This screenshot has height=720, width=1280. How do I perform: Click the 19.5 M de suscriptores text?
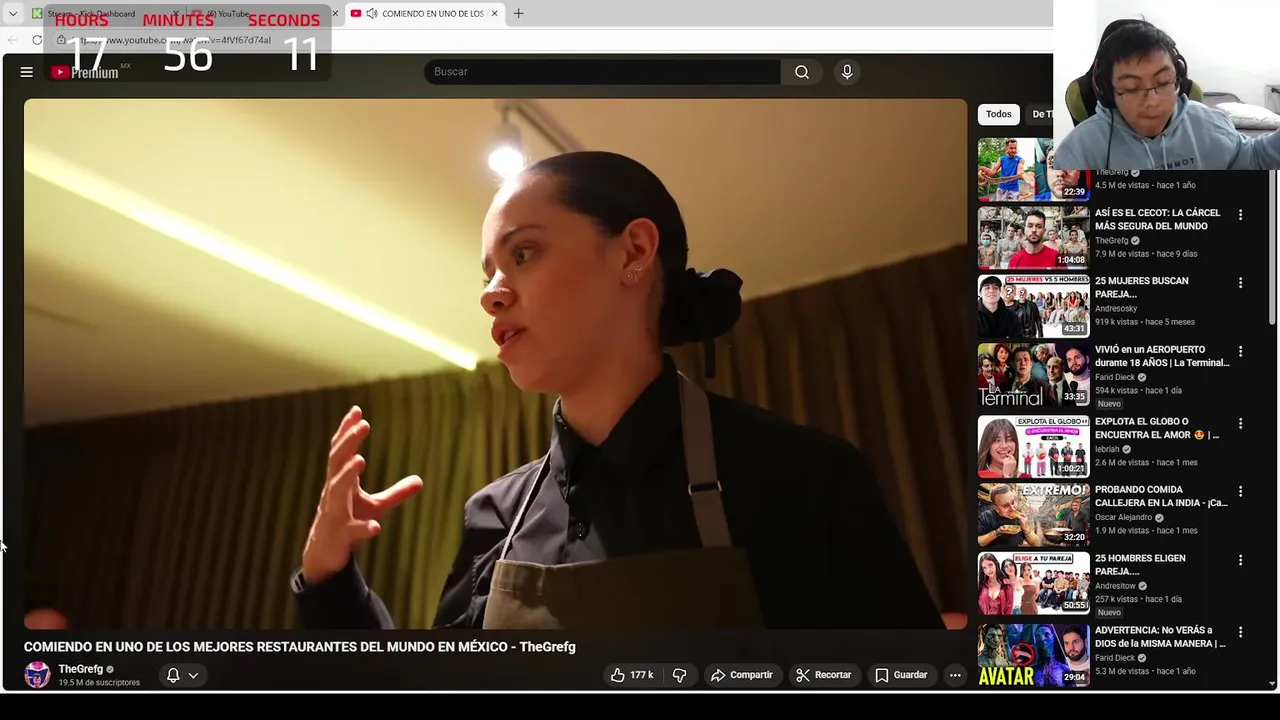click(x=99, y=683)
